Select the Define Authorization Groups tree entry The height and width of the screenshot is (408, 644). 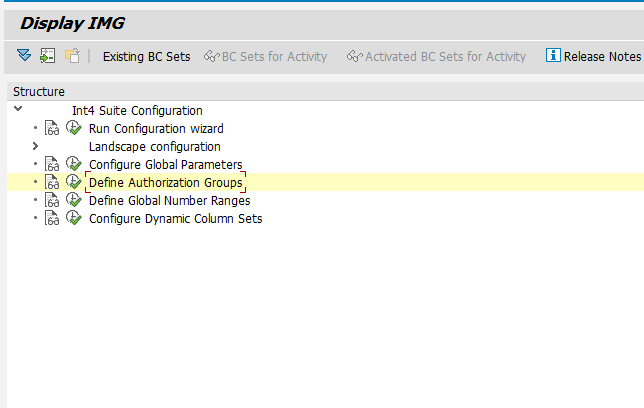click(165, 183)
